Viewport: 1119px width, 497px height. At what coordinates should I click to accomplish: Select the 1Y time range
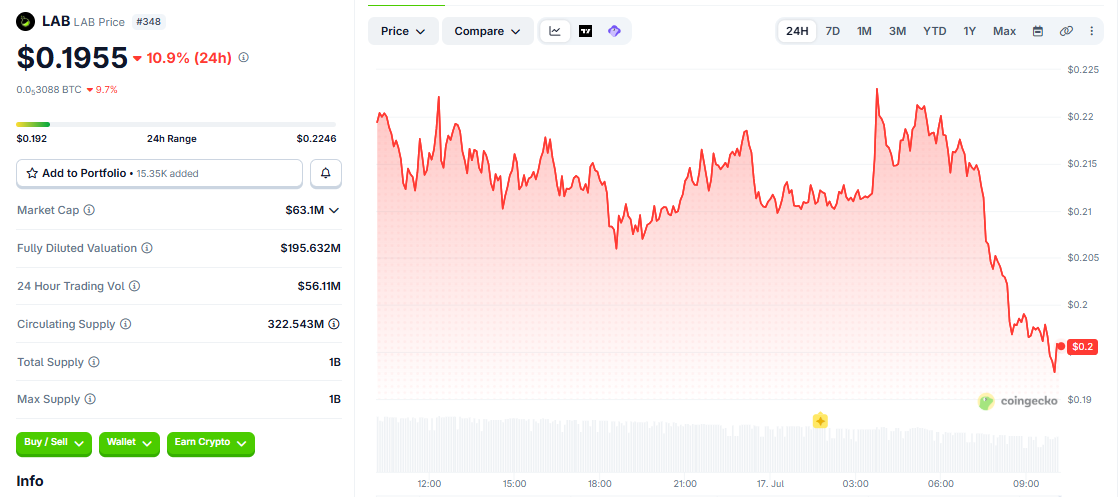[969, 31]
